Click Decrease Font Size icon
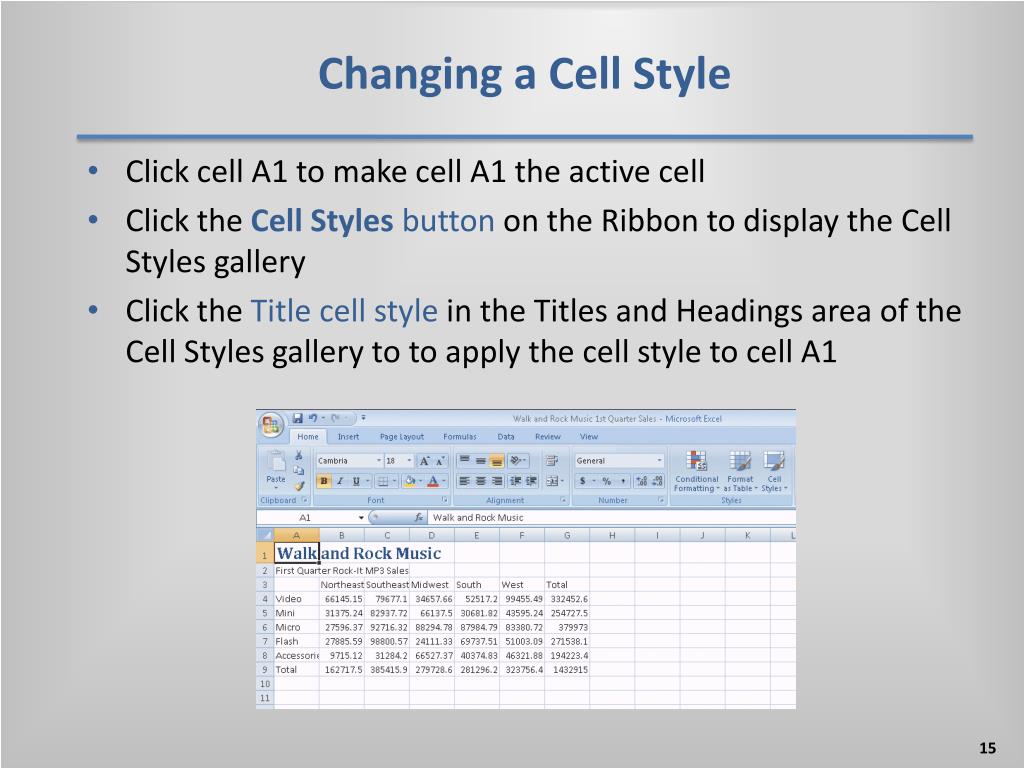The height and width of the screenshot is (768, 1024). pos(440,461)
